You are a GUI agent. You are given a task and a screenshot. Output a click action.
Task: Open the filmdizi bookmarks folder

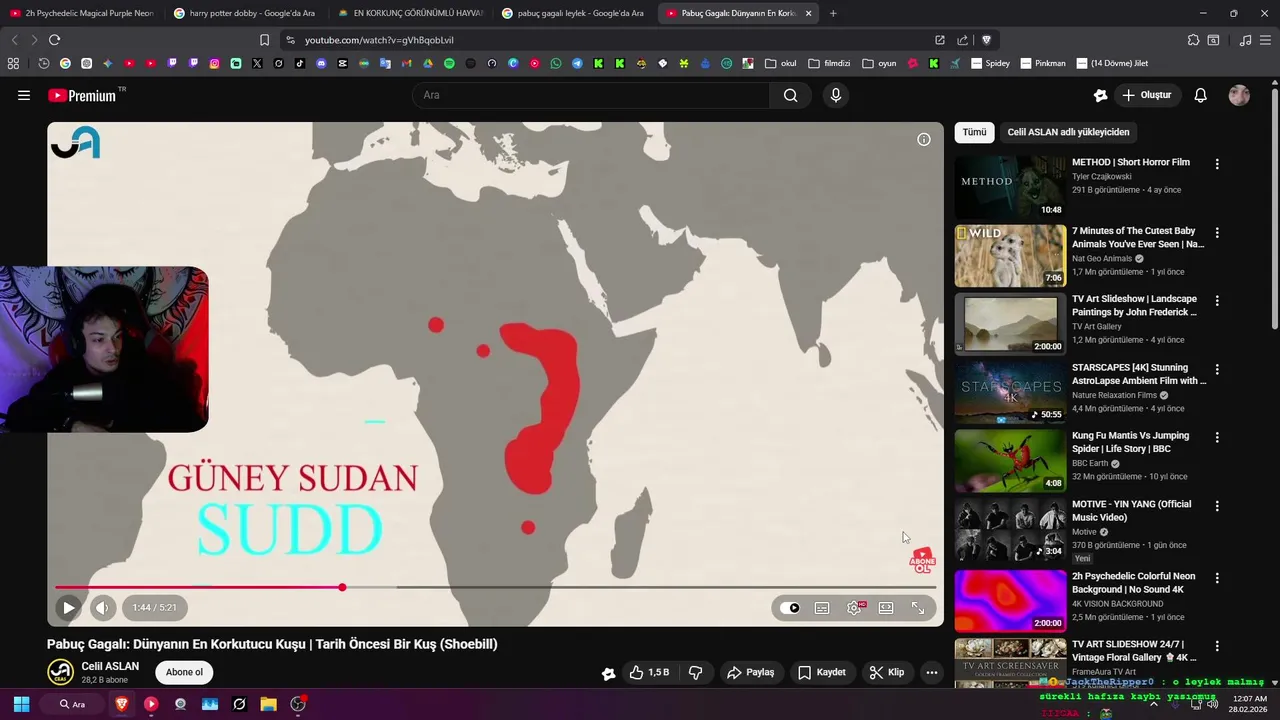coord(829,63)
